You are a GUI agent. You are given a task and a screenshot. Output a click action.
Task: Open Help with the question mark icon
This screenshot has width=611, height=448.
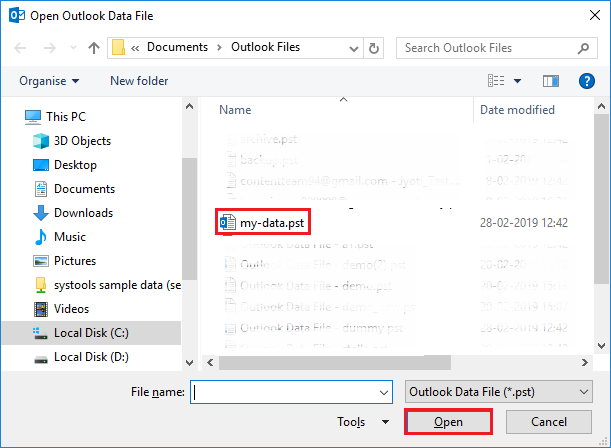[x=586, y=81]
